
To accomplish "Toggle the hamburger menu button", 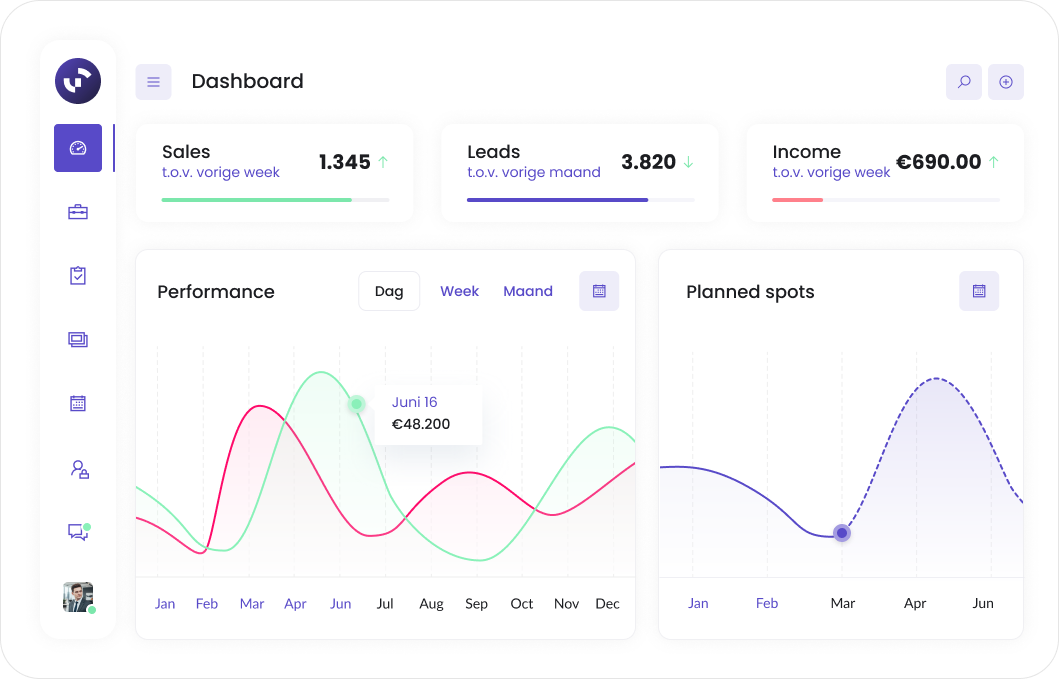I will tap(153, 82).
